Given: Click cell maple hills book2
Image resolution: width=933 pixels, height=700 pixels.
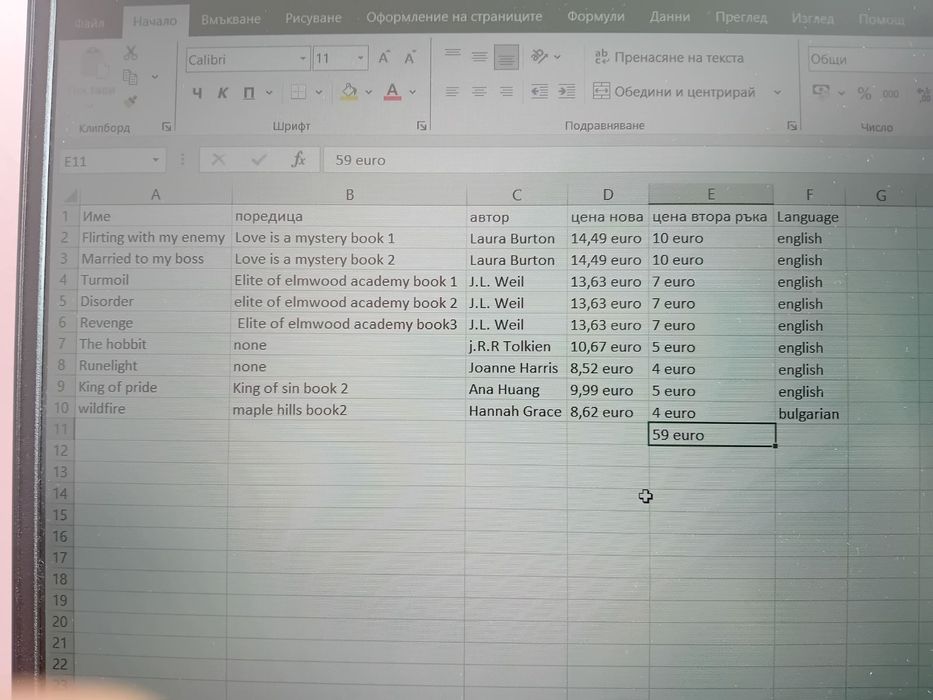Looking at the screenshot, I should pos(347,410).
